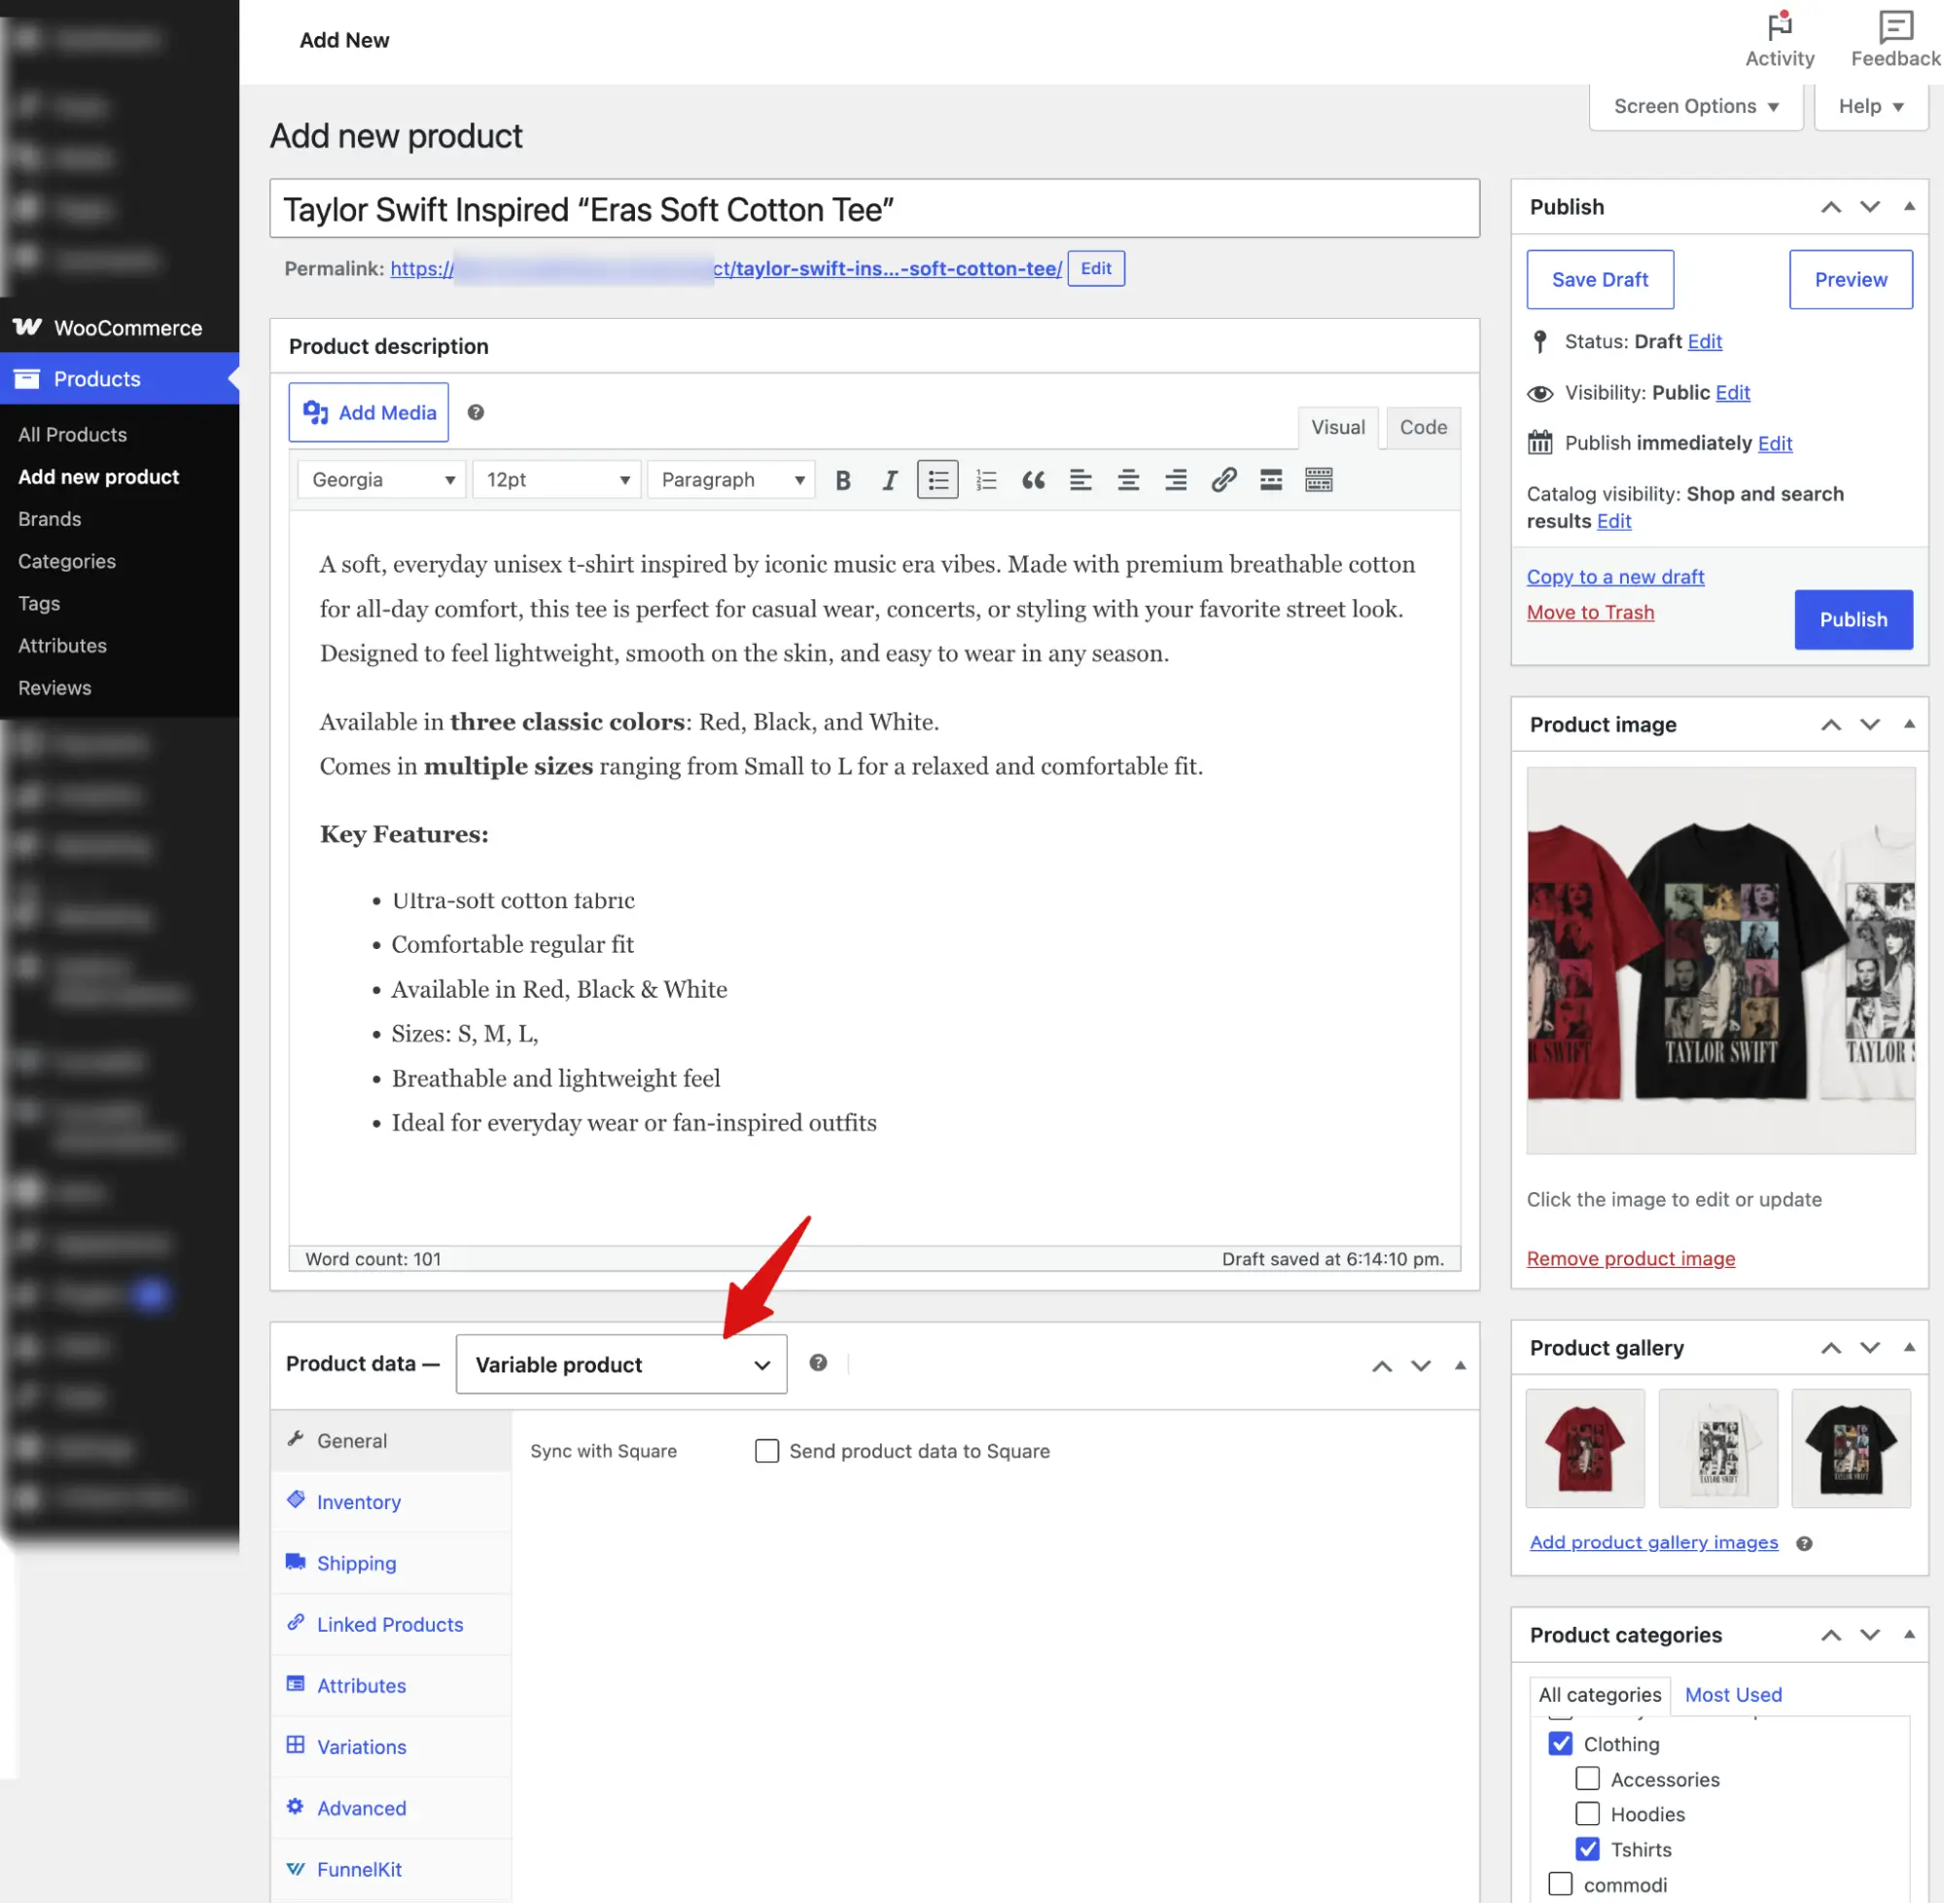Edit the product visibility setting

coord(1732,393)
